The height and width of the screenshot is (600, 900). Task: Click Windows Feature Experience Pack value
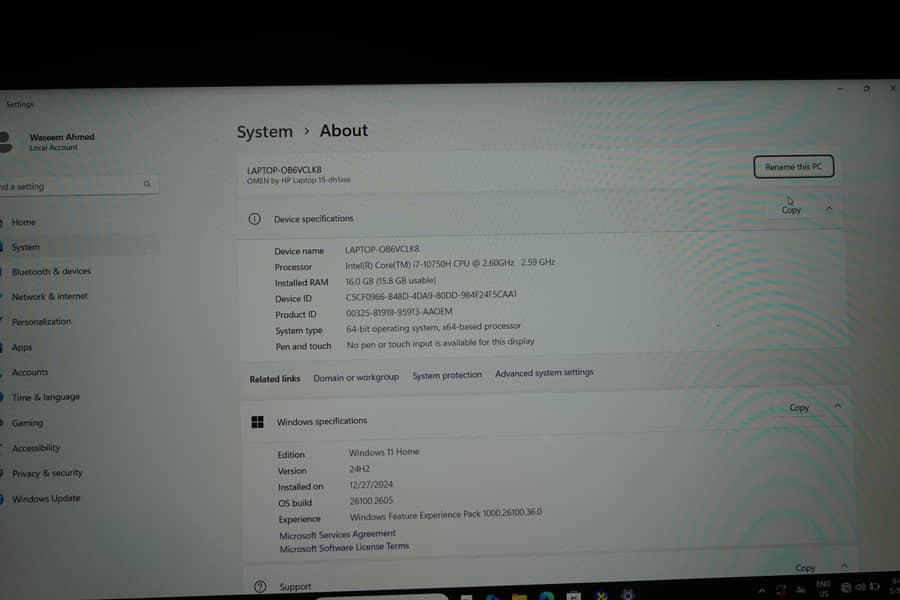point(446,514)
